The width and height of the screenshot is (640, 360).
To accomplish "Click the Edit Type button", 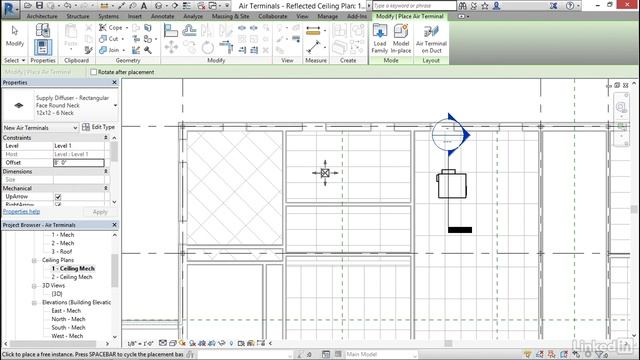I will point(98,127).
